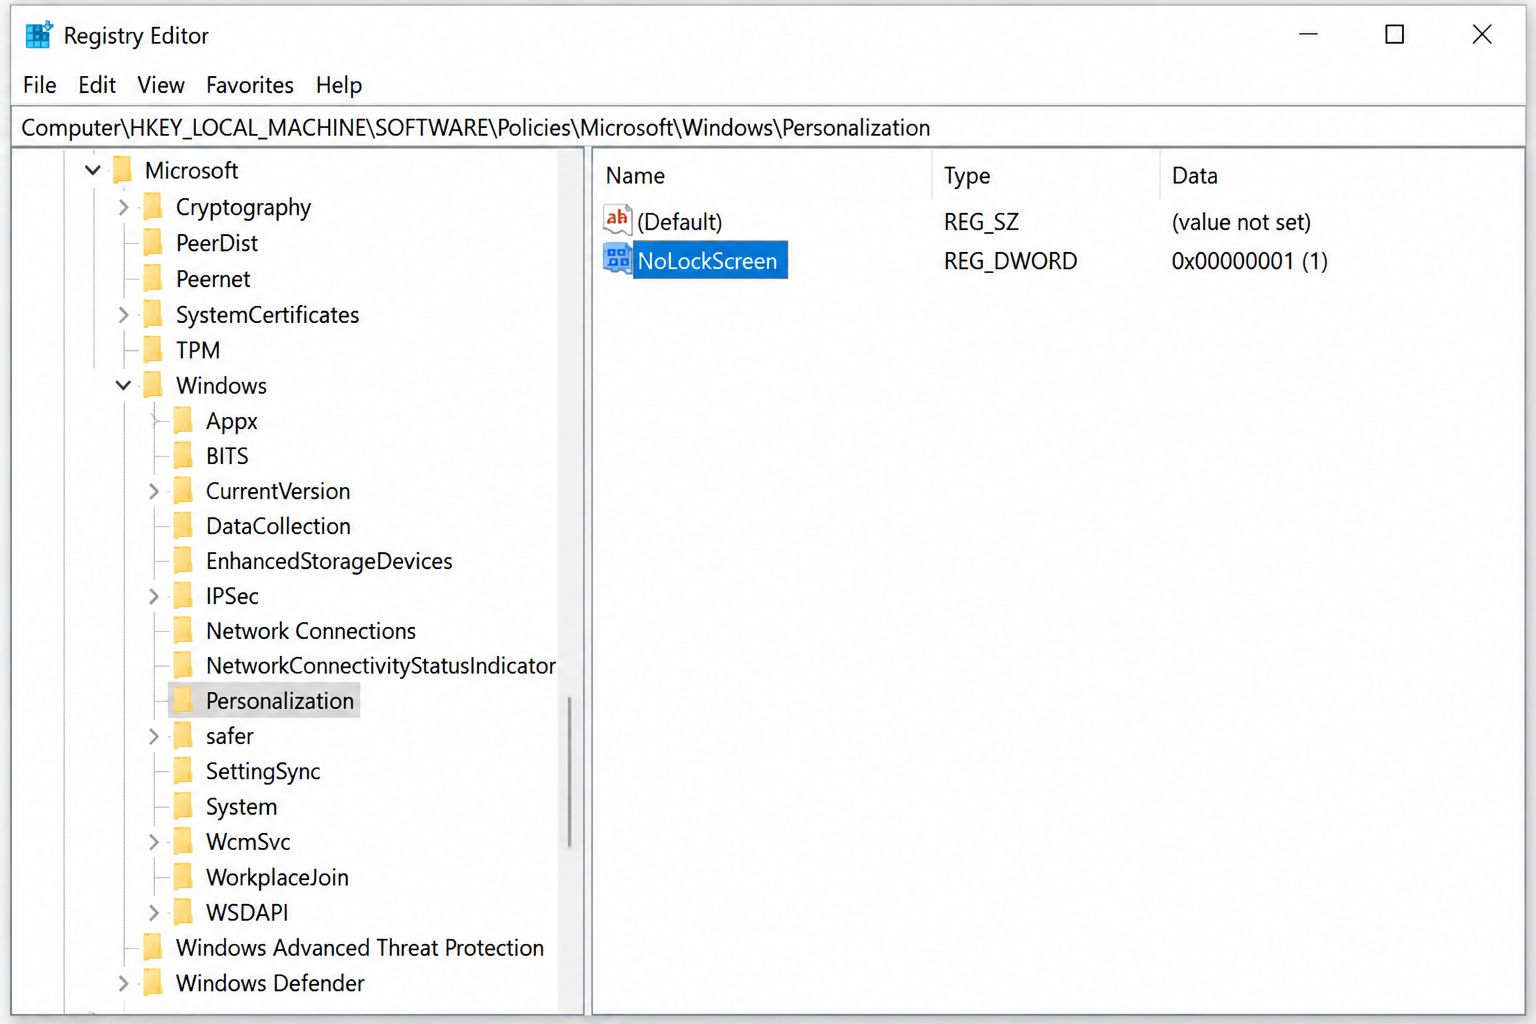The height and width of the screenshot is (1024, 1536).
Task: Expand the WcmSvc key
Action: coord(153,842)
